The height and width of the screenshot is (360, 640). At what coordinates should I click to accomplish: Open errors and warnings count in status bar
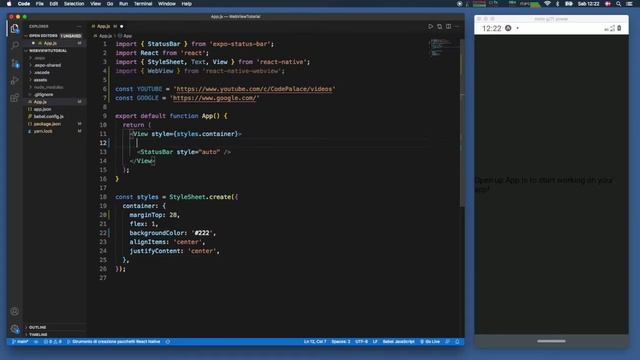52,342
